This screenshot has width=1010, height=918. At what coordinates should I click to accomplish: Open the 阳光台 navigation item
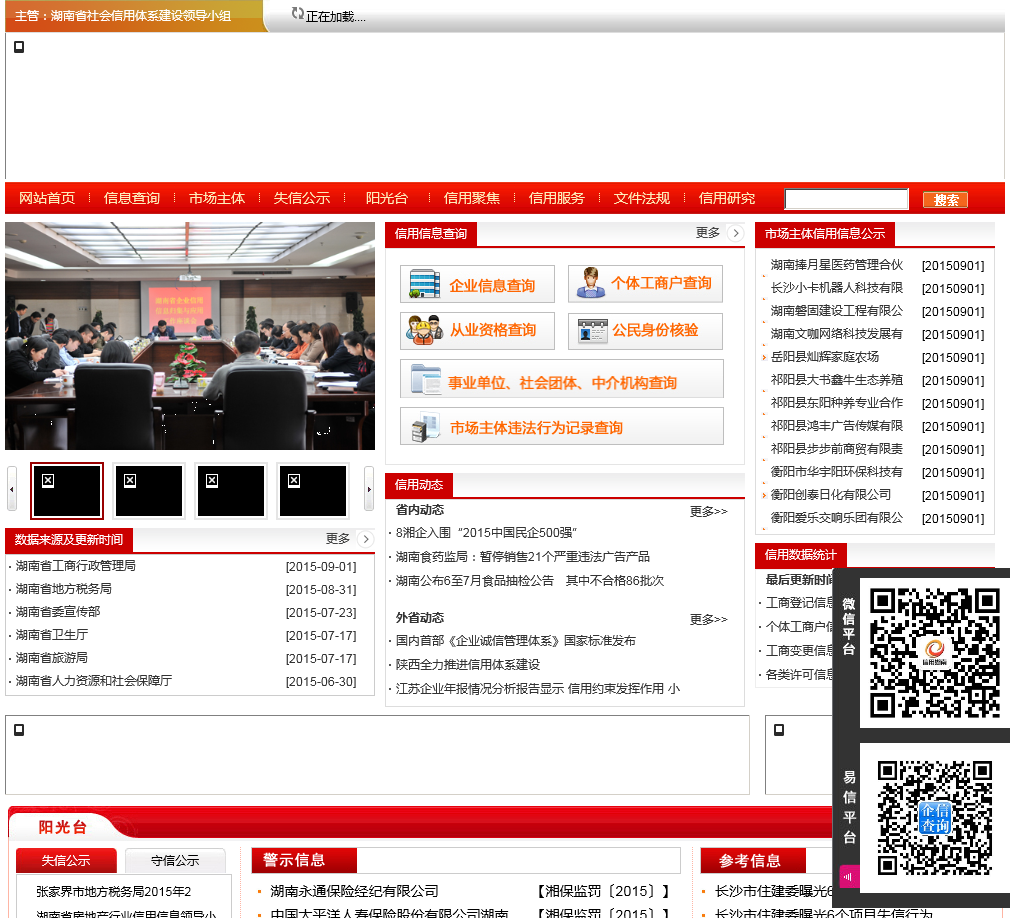coord(387,198)
